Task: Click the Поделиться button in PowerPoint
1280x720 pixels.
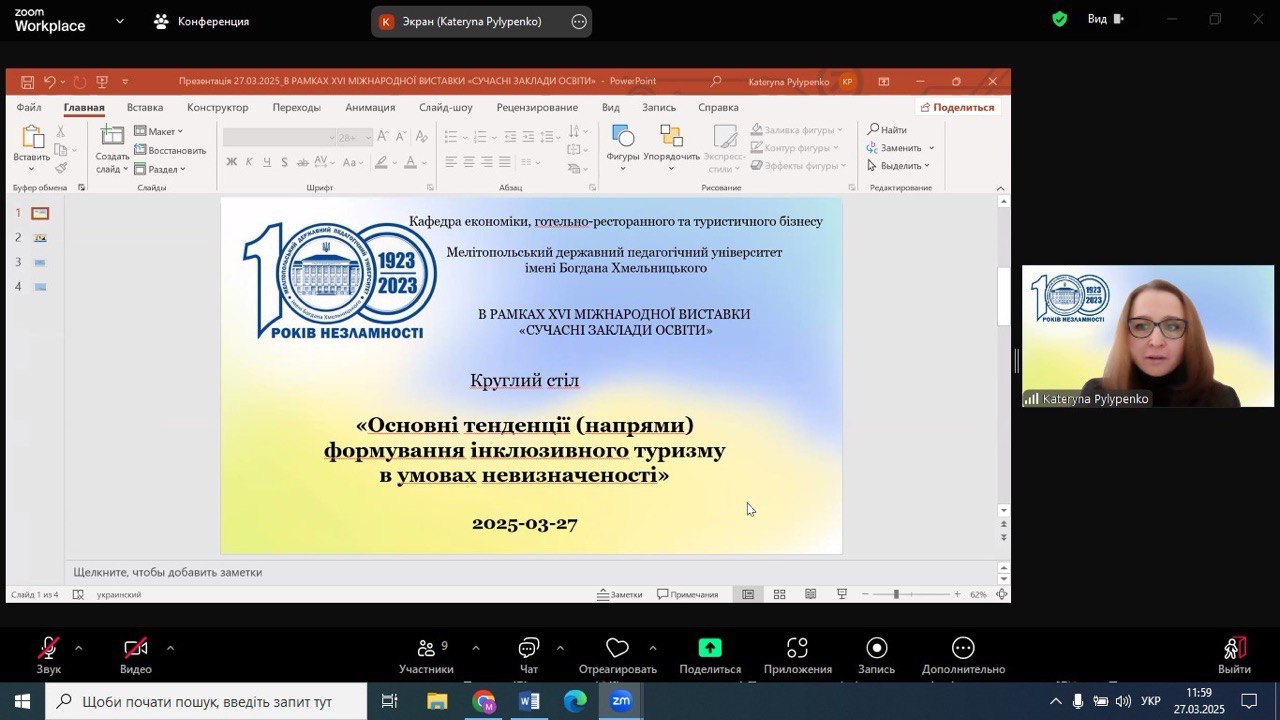Action: coord(957,107)
